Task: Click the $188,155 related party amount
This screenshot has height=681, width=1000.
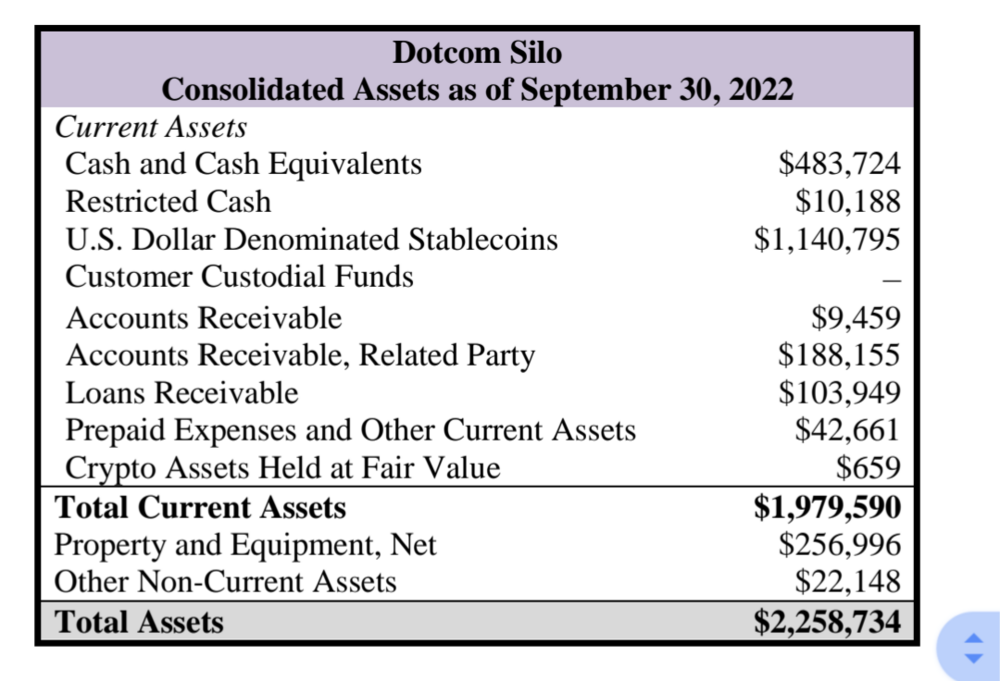Action: point(839,355)
